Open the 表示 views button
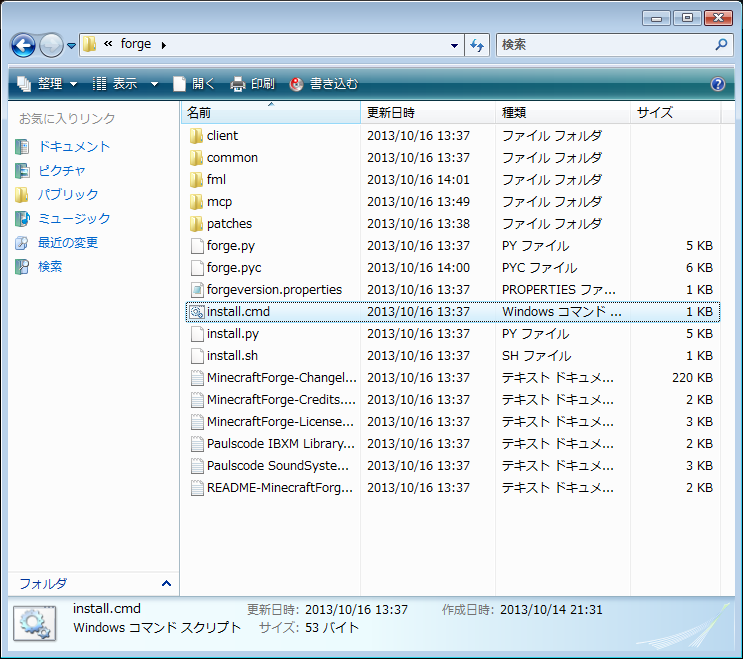This screenshot has width=743, height=659. pos(114,84)
